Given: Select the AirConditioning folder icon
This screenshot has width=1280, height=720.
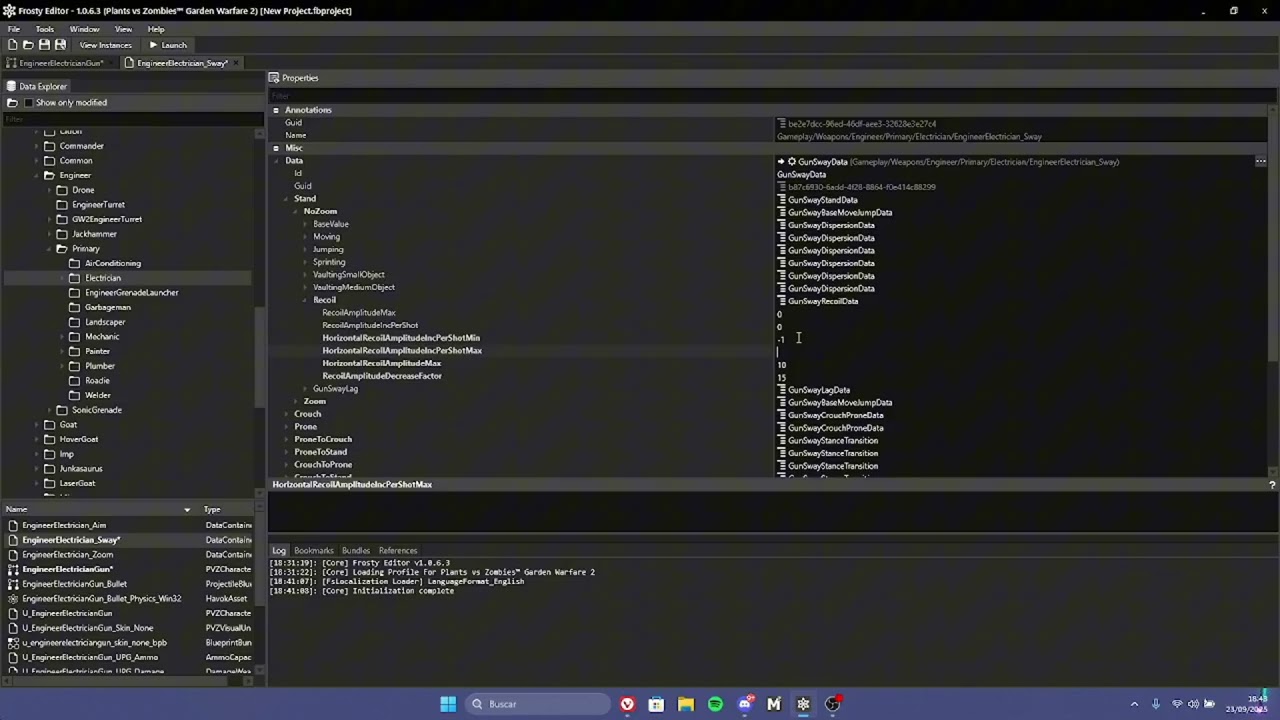Looking at the screenshot, I should [x=75, y=263].
